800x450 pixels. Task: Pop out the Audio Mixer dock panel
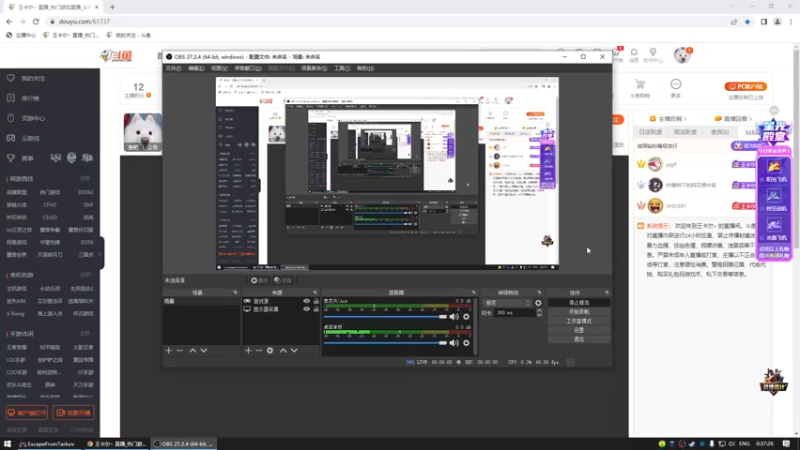pyautogui.click(x=473, y=293)
